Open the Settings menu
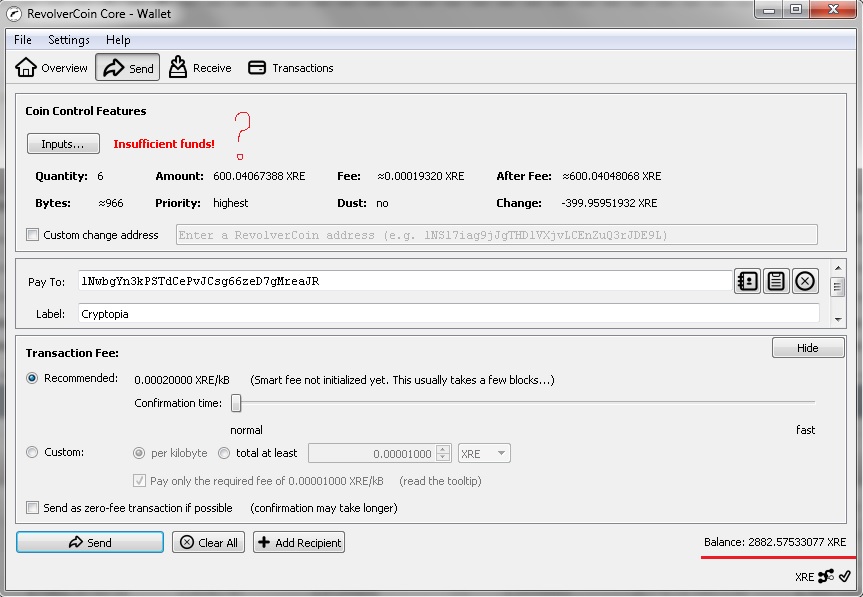Viewport: 863px width, 597px height. (69, 40)
